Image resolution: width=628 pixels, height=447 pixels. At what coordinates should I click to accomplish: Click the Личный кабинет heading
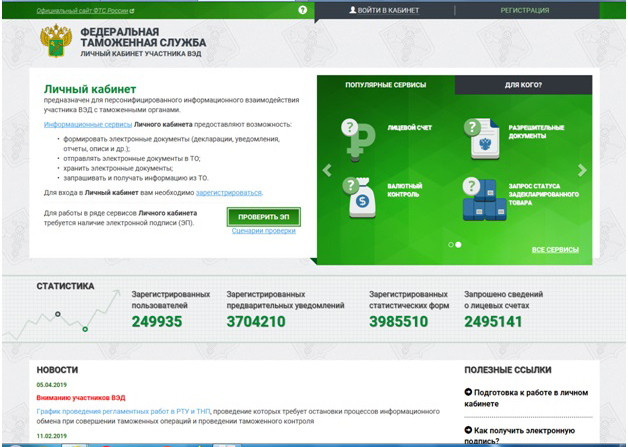90,89
